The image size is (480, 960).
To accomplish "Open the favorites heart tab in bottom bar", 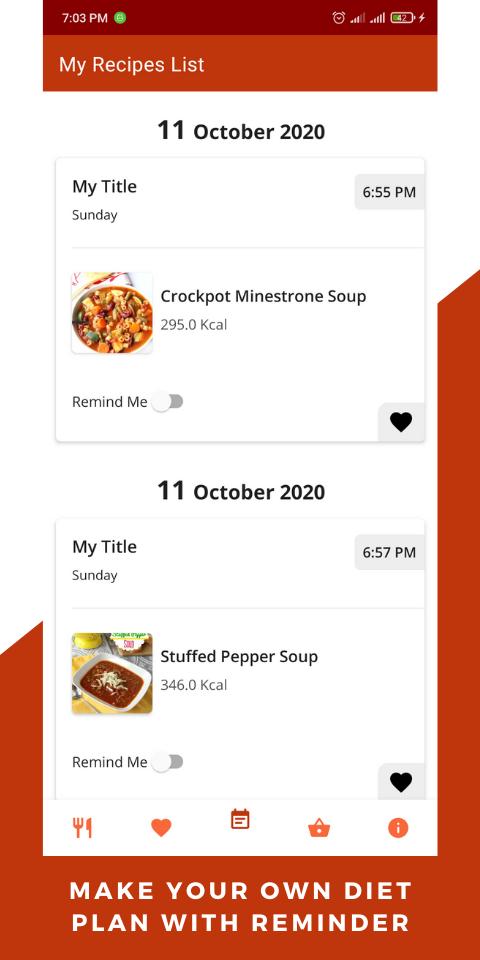I will tap(161, 828).
